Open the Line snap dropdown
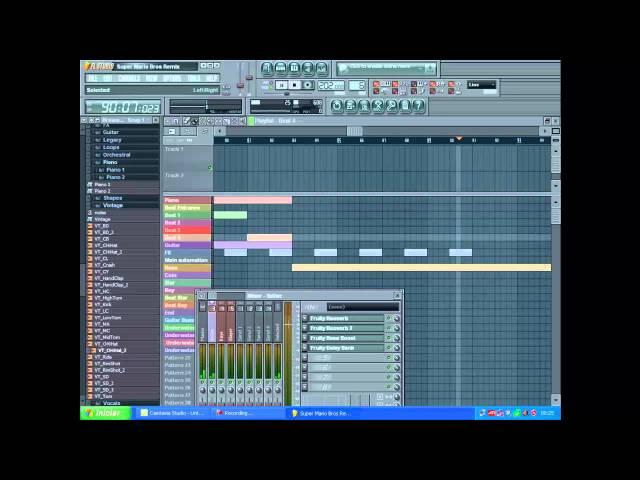The height and width of the screenshot is (480, 640). coord(482,84)
